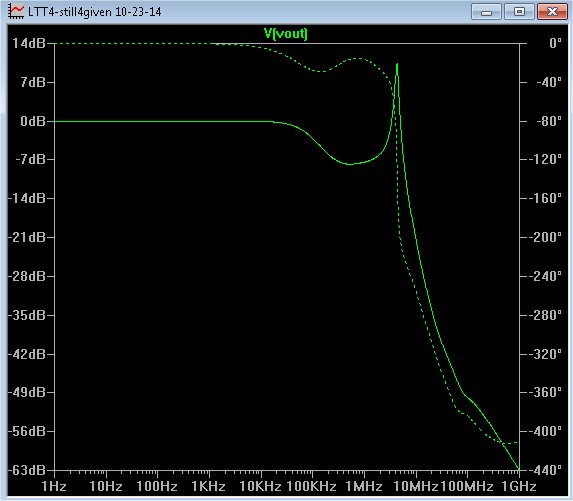Close the LTT4-still4given plot window
Image resolution: width=573 pixels, height=501 pixels.
[552, 12]
